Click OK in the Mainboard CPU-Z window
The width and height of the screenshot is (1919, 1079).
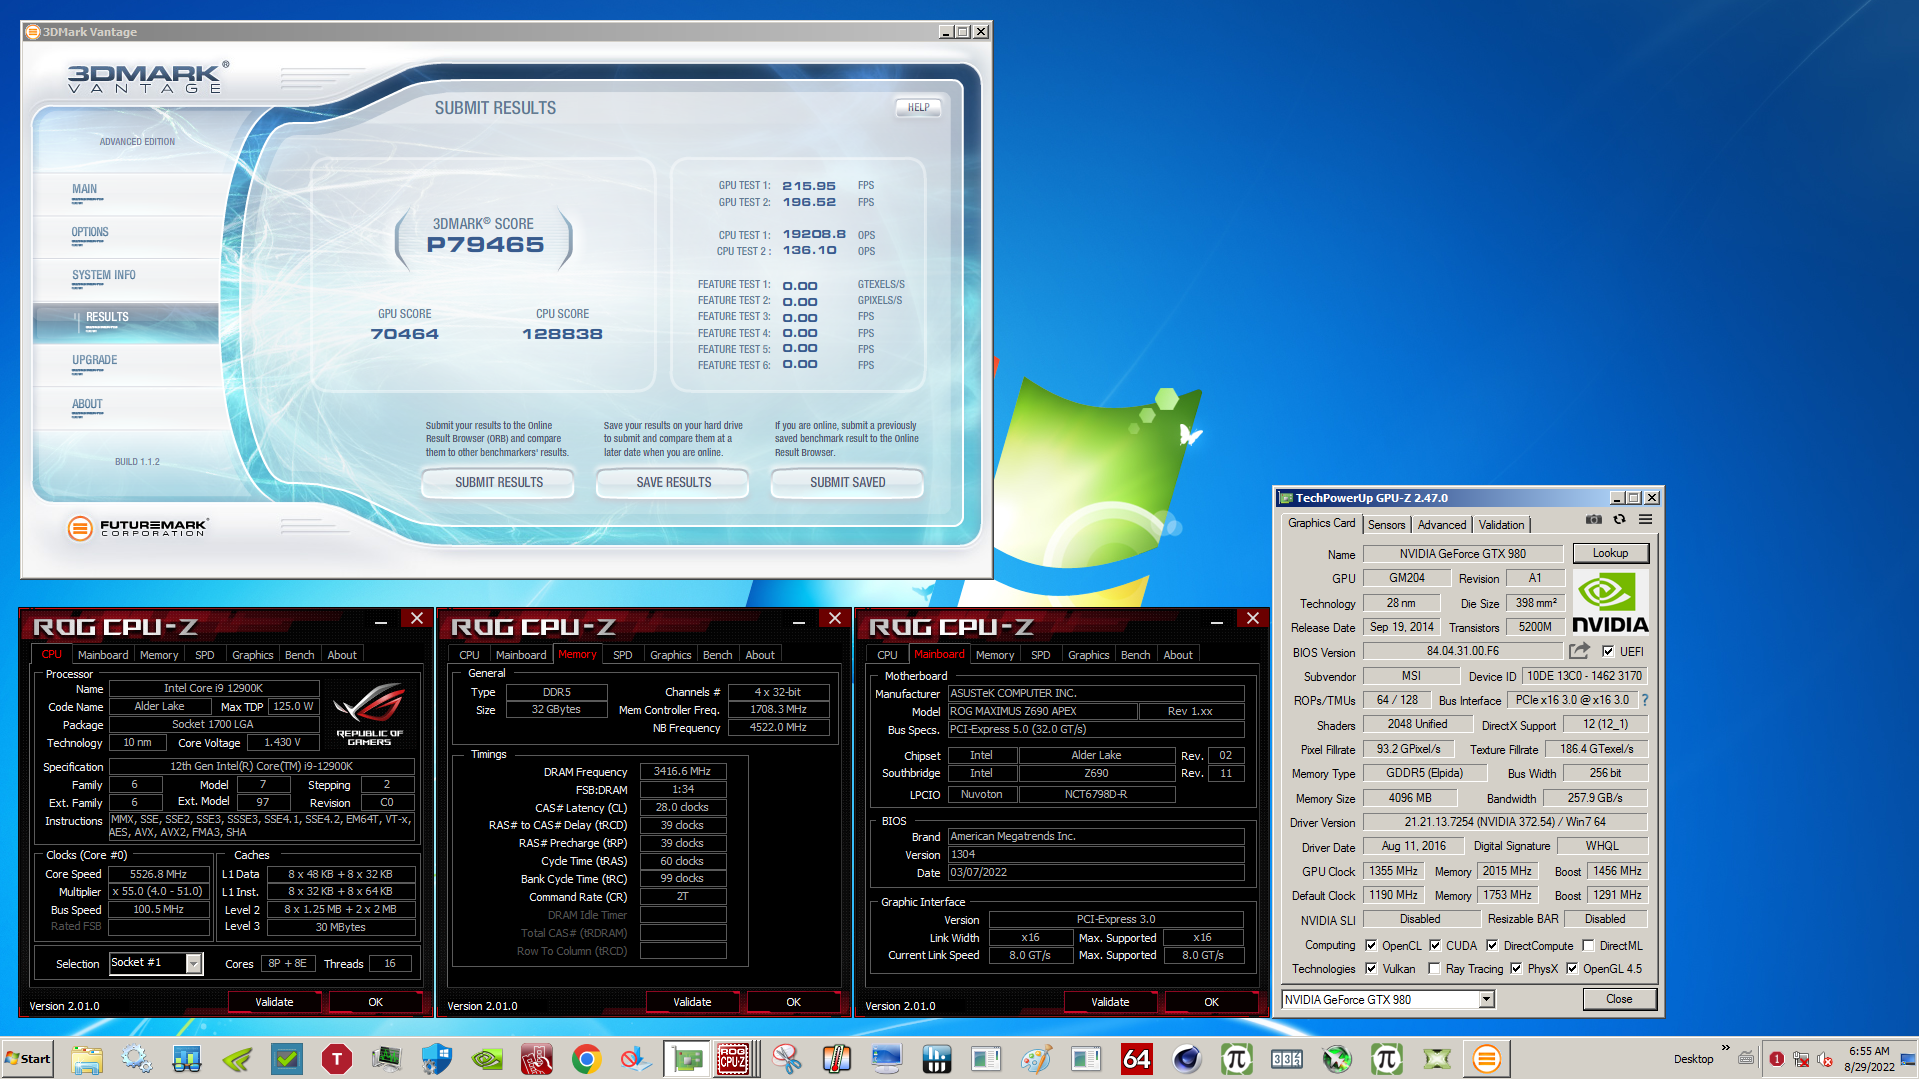click(x=1211, y=1002)
